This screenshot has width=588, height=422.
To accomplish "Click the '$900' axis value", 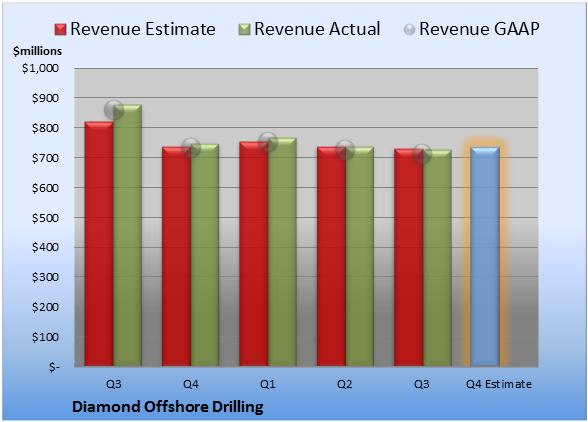I will 45,98.
